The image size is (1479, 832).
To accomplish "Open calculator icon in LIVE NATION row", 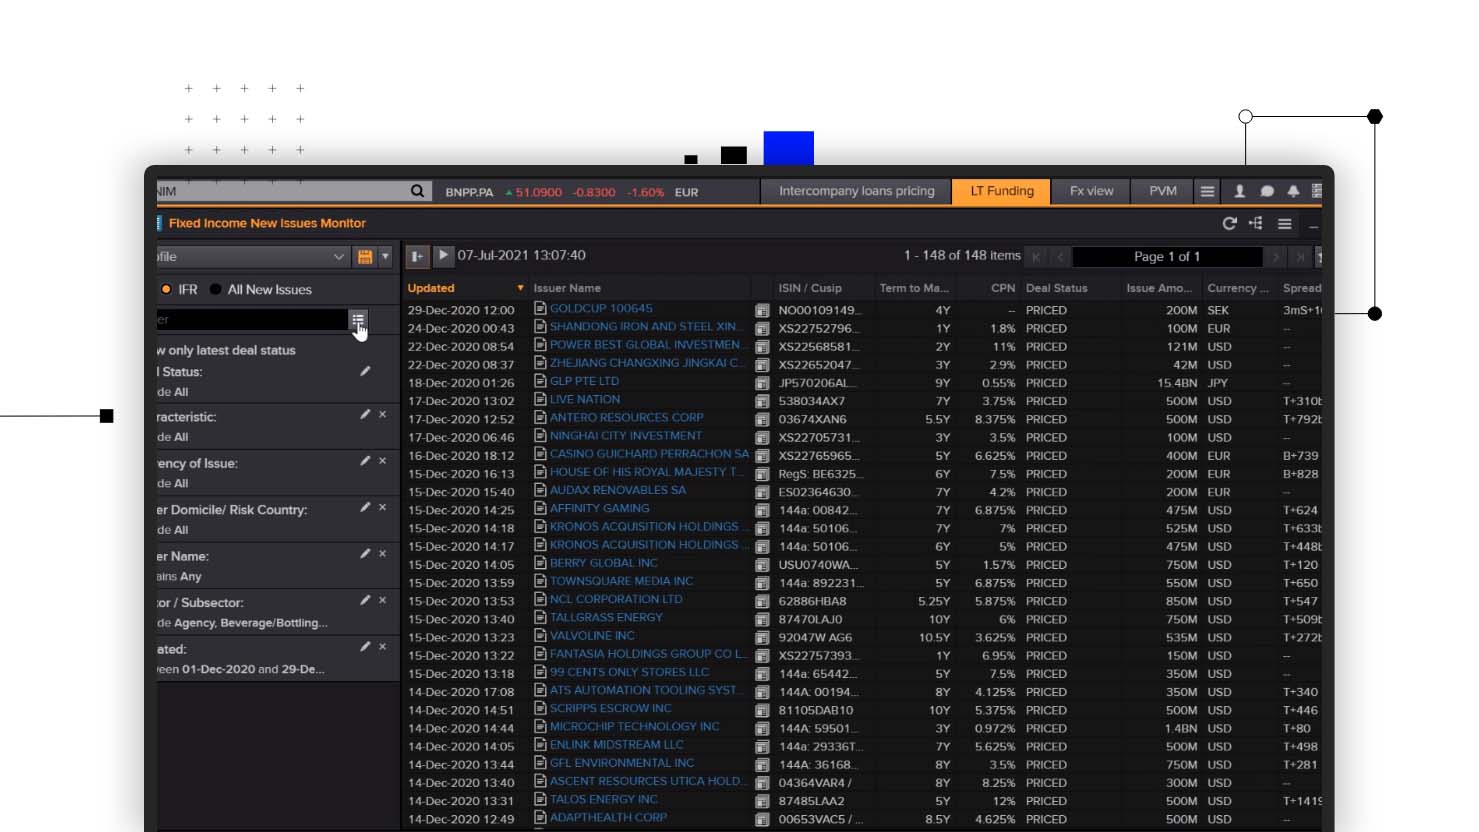I will pos(762,401).
